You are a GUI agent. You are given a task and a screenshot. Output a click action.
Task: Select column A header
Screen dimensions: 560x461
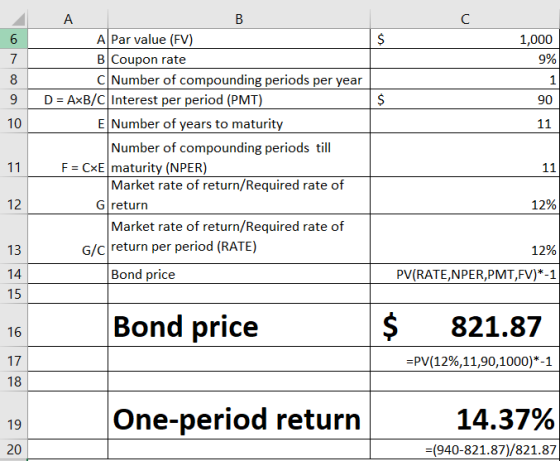click(x=68, y=19)
